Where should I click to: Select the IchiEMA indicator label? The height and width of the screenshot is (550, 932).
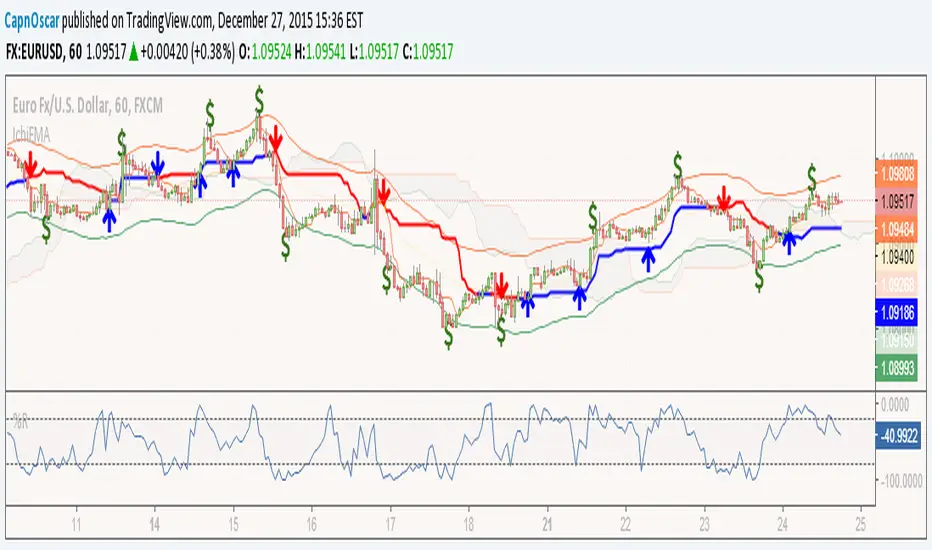[x=32, y=135]
